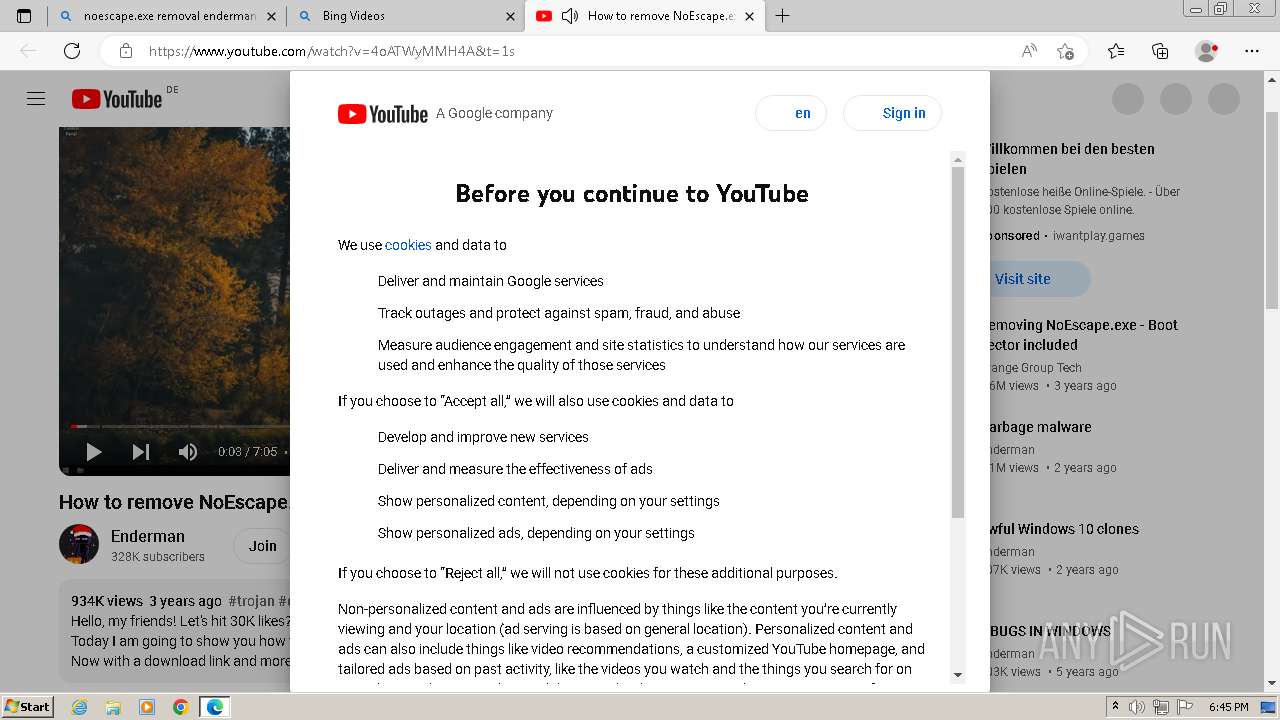The image size is (1280, 720).
Task: Skip to the next video
Action: pyautogui.click(x=141, y=452)
